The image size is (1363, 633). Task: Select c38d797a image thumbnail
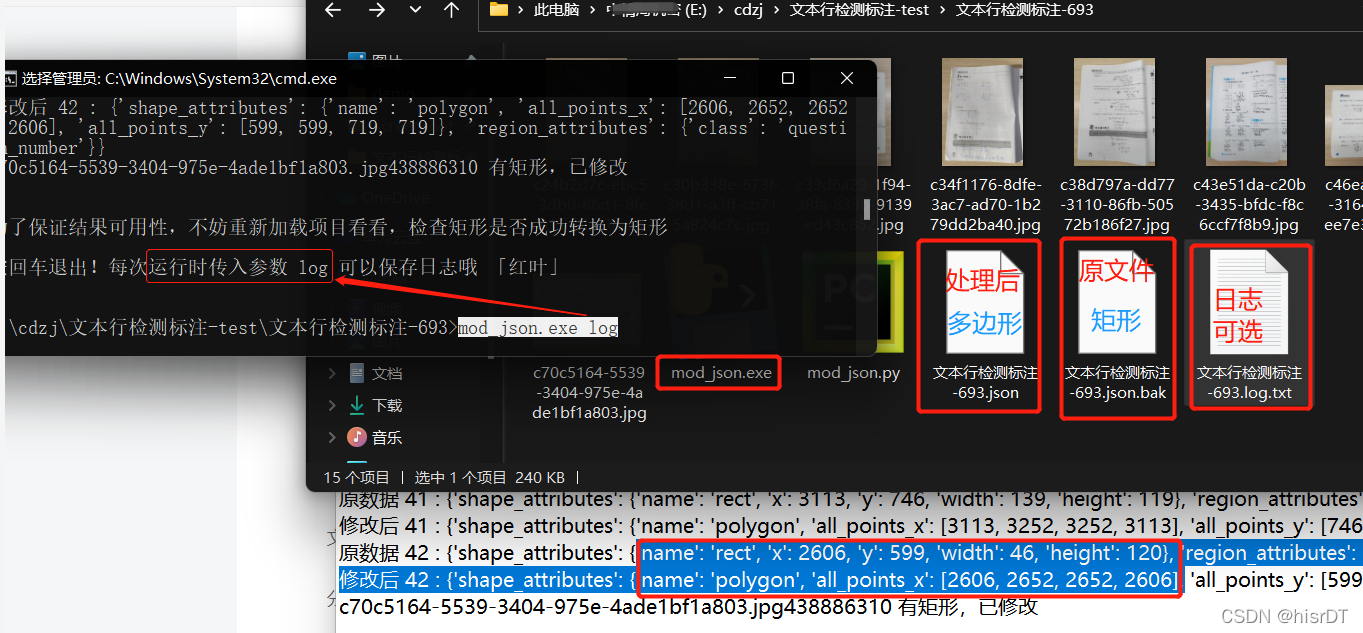[x=1115, y=112]
